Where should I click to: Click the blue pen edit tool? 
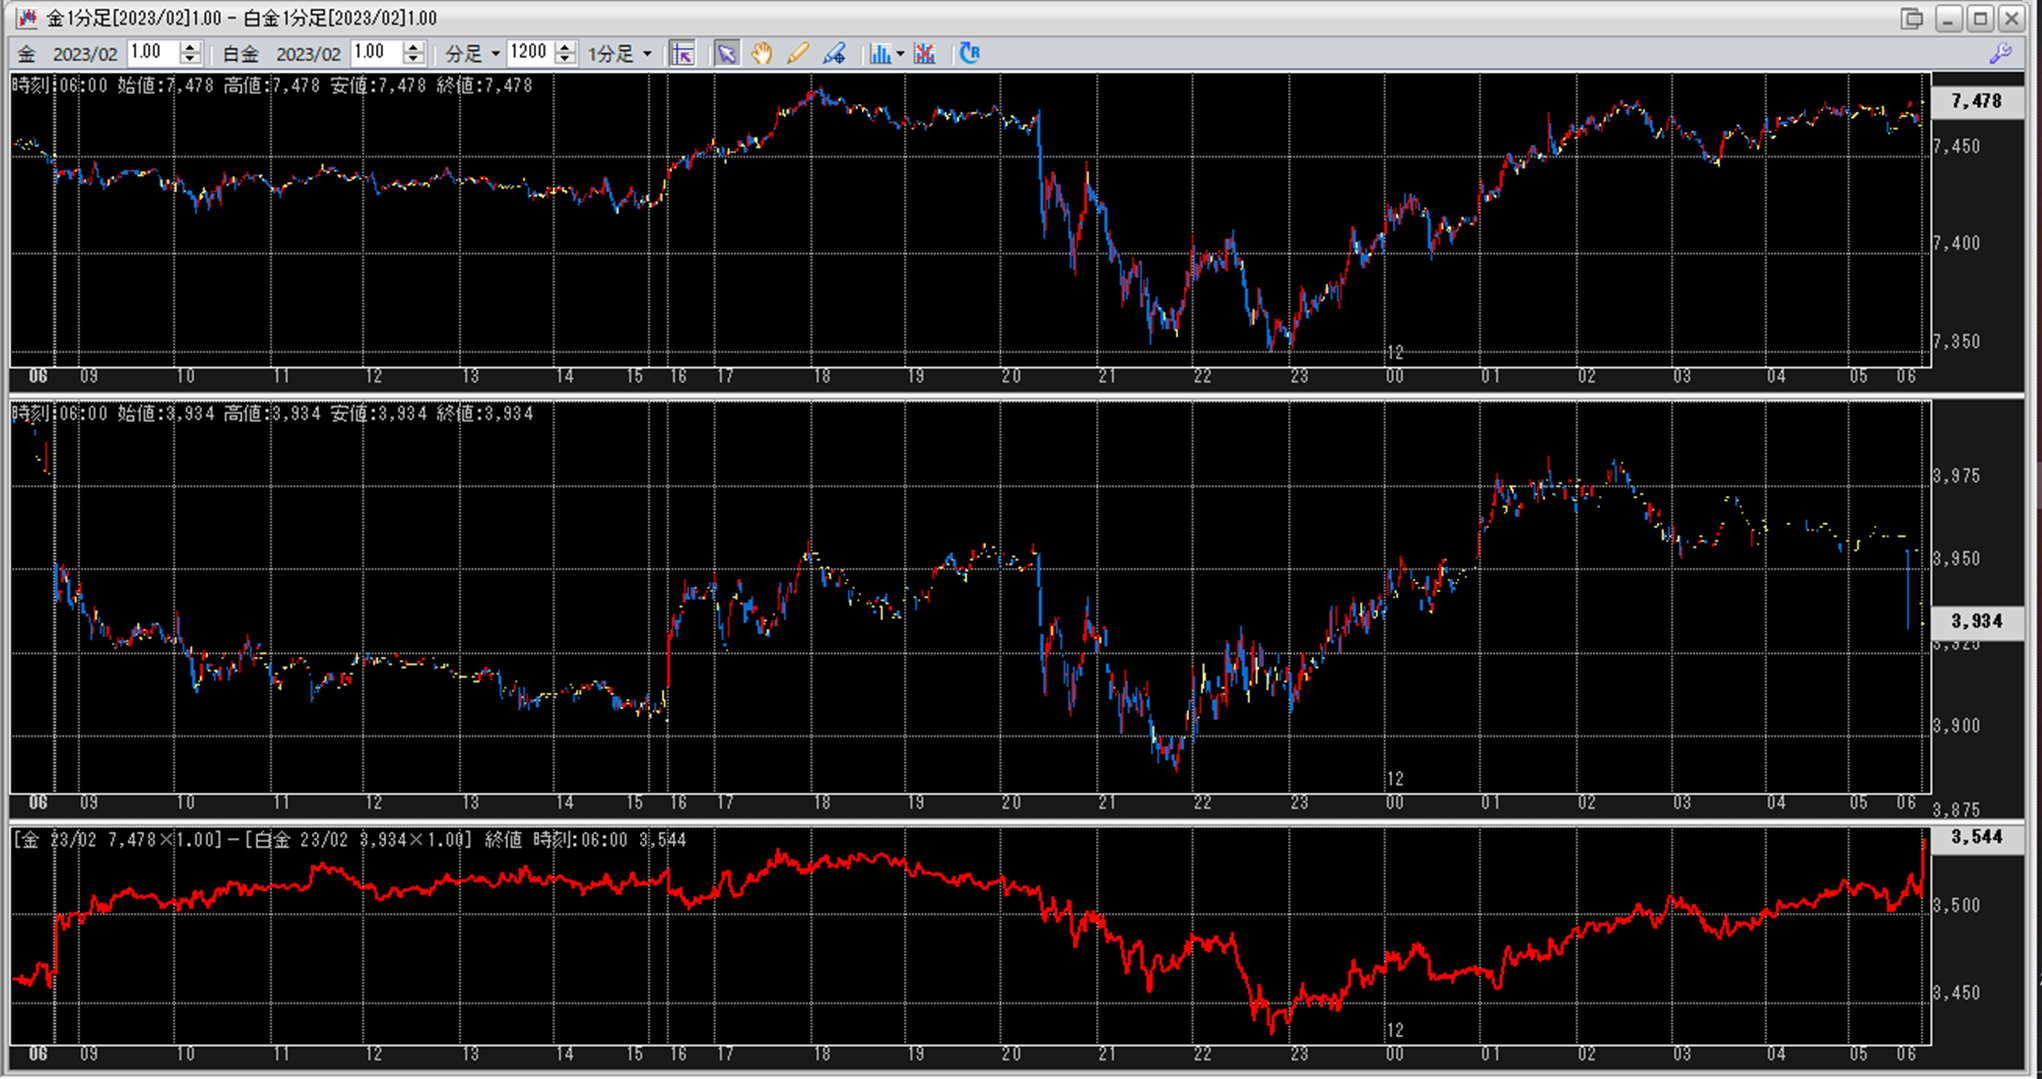pos(834,53)
